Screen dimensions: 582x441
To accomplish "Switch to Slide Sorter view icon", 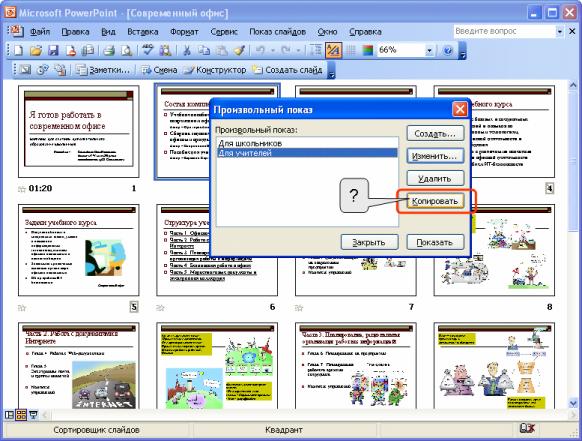I will (x=21, y=415).
